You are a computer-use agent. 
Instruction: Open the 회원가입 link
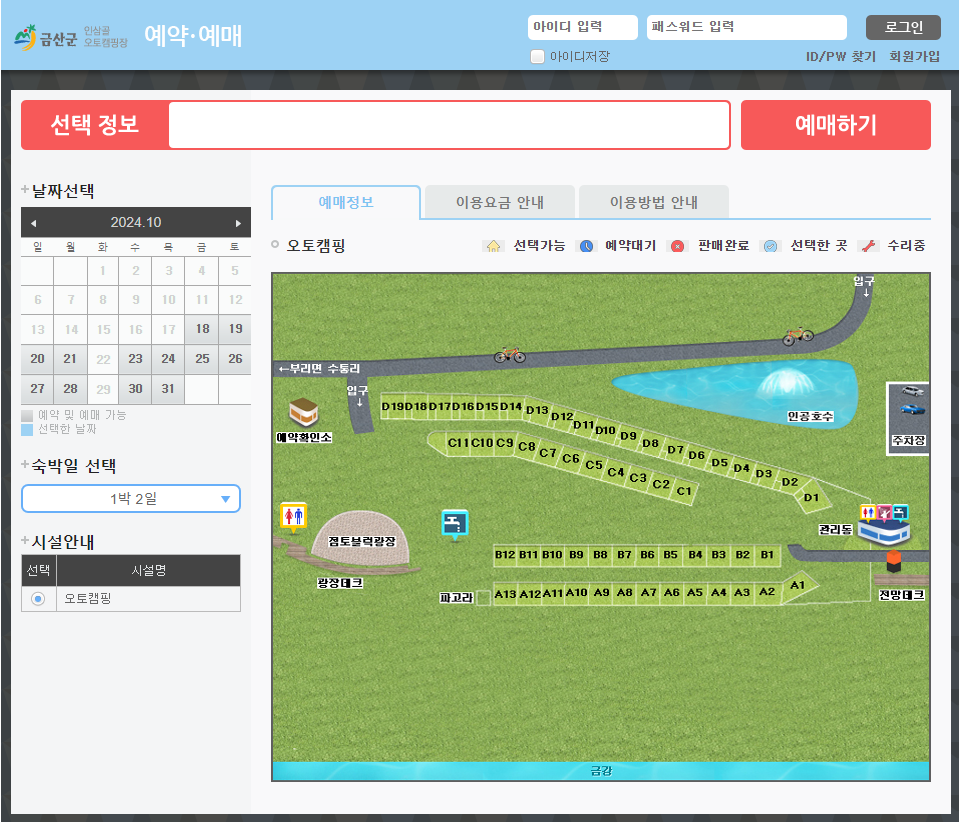[914, 57]
